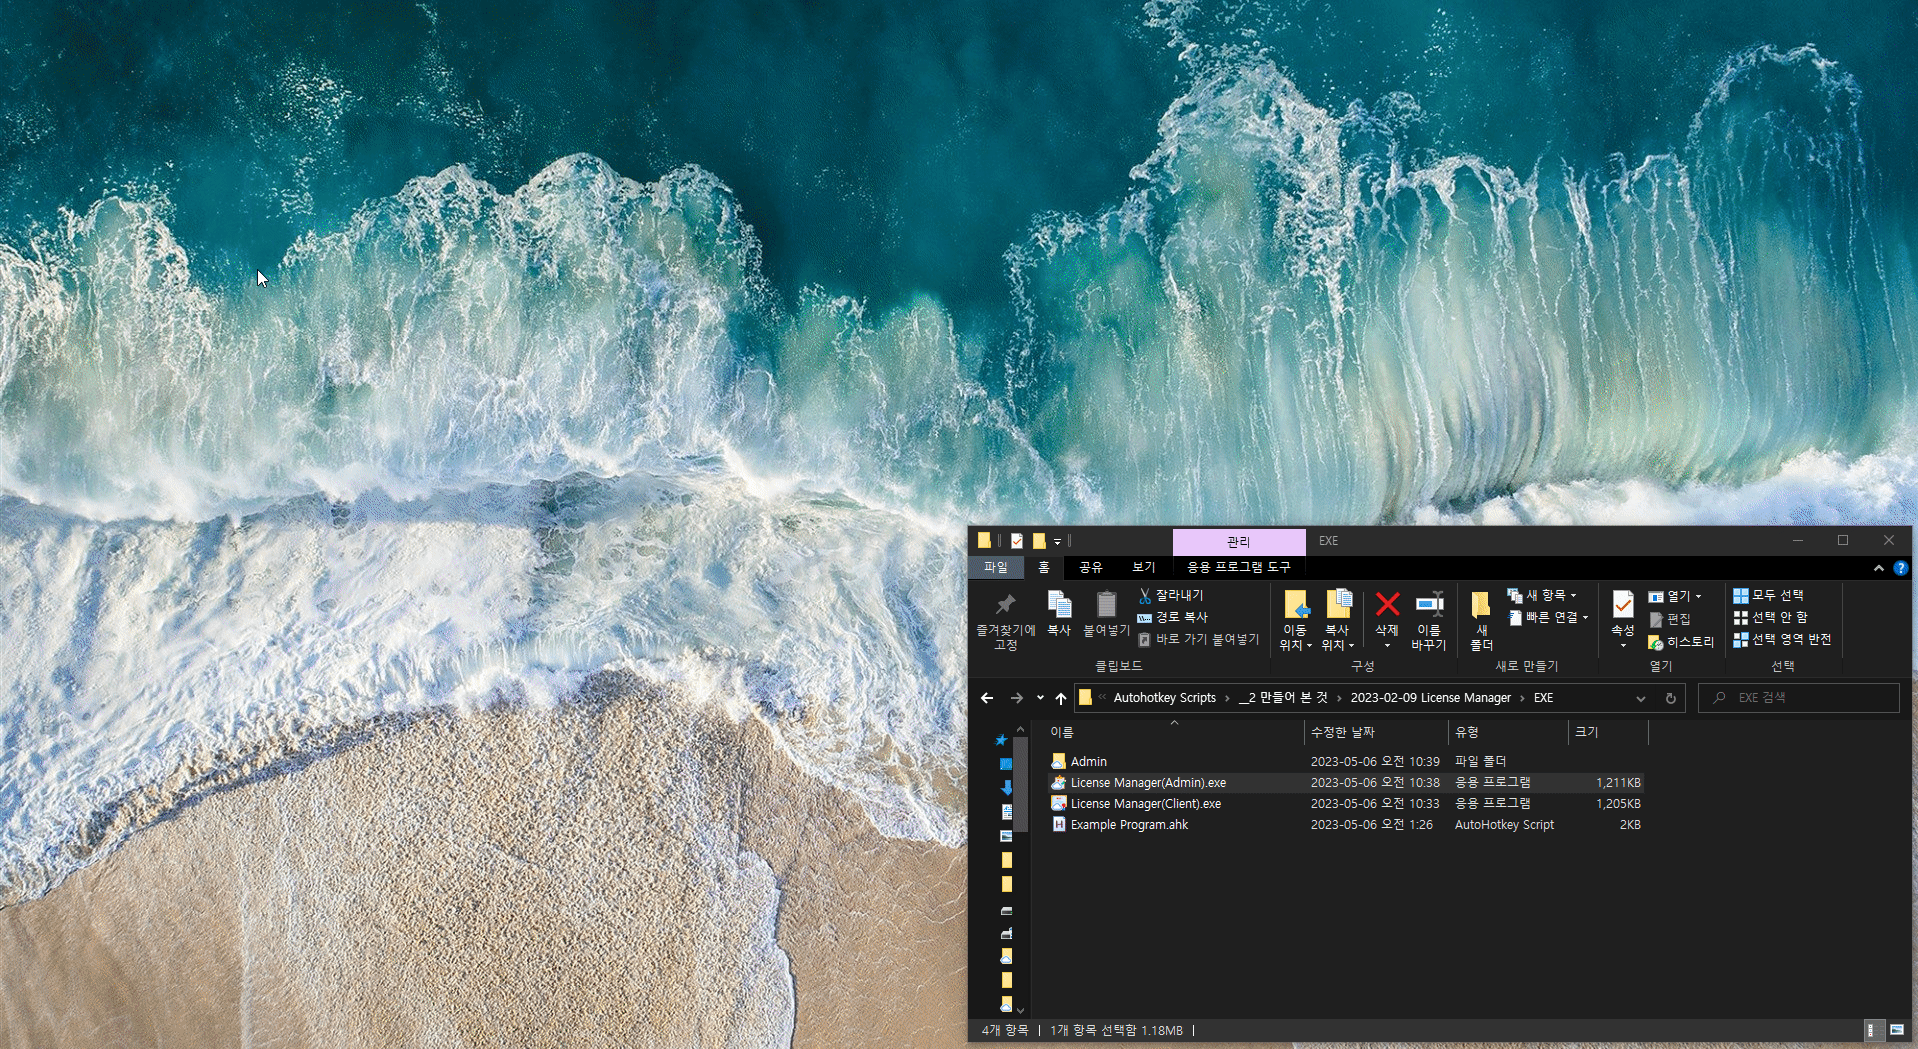Select License Manager(Admin).exe
Image resolution: width=1918 pixels, height=1049 pixels.
pyautogui.click(x=1148, y=783)
